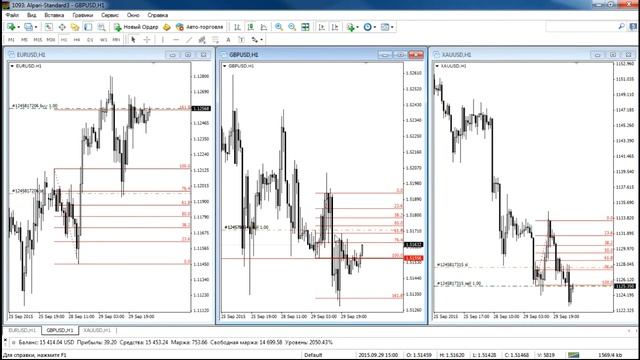Image resolution: width=640 pixels, height=360 pixels.
Task: Select the Equidistant Channel tool
Action: coord(202,40)
